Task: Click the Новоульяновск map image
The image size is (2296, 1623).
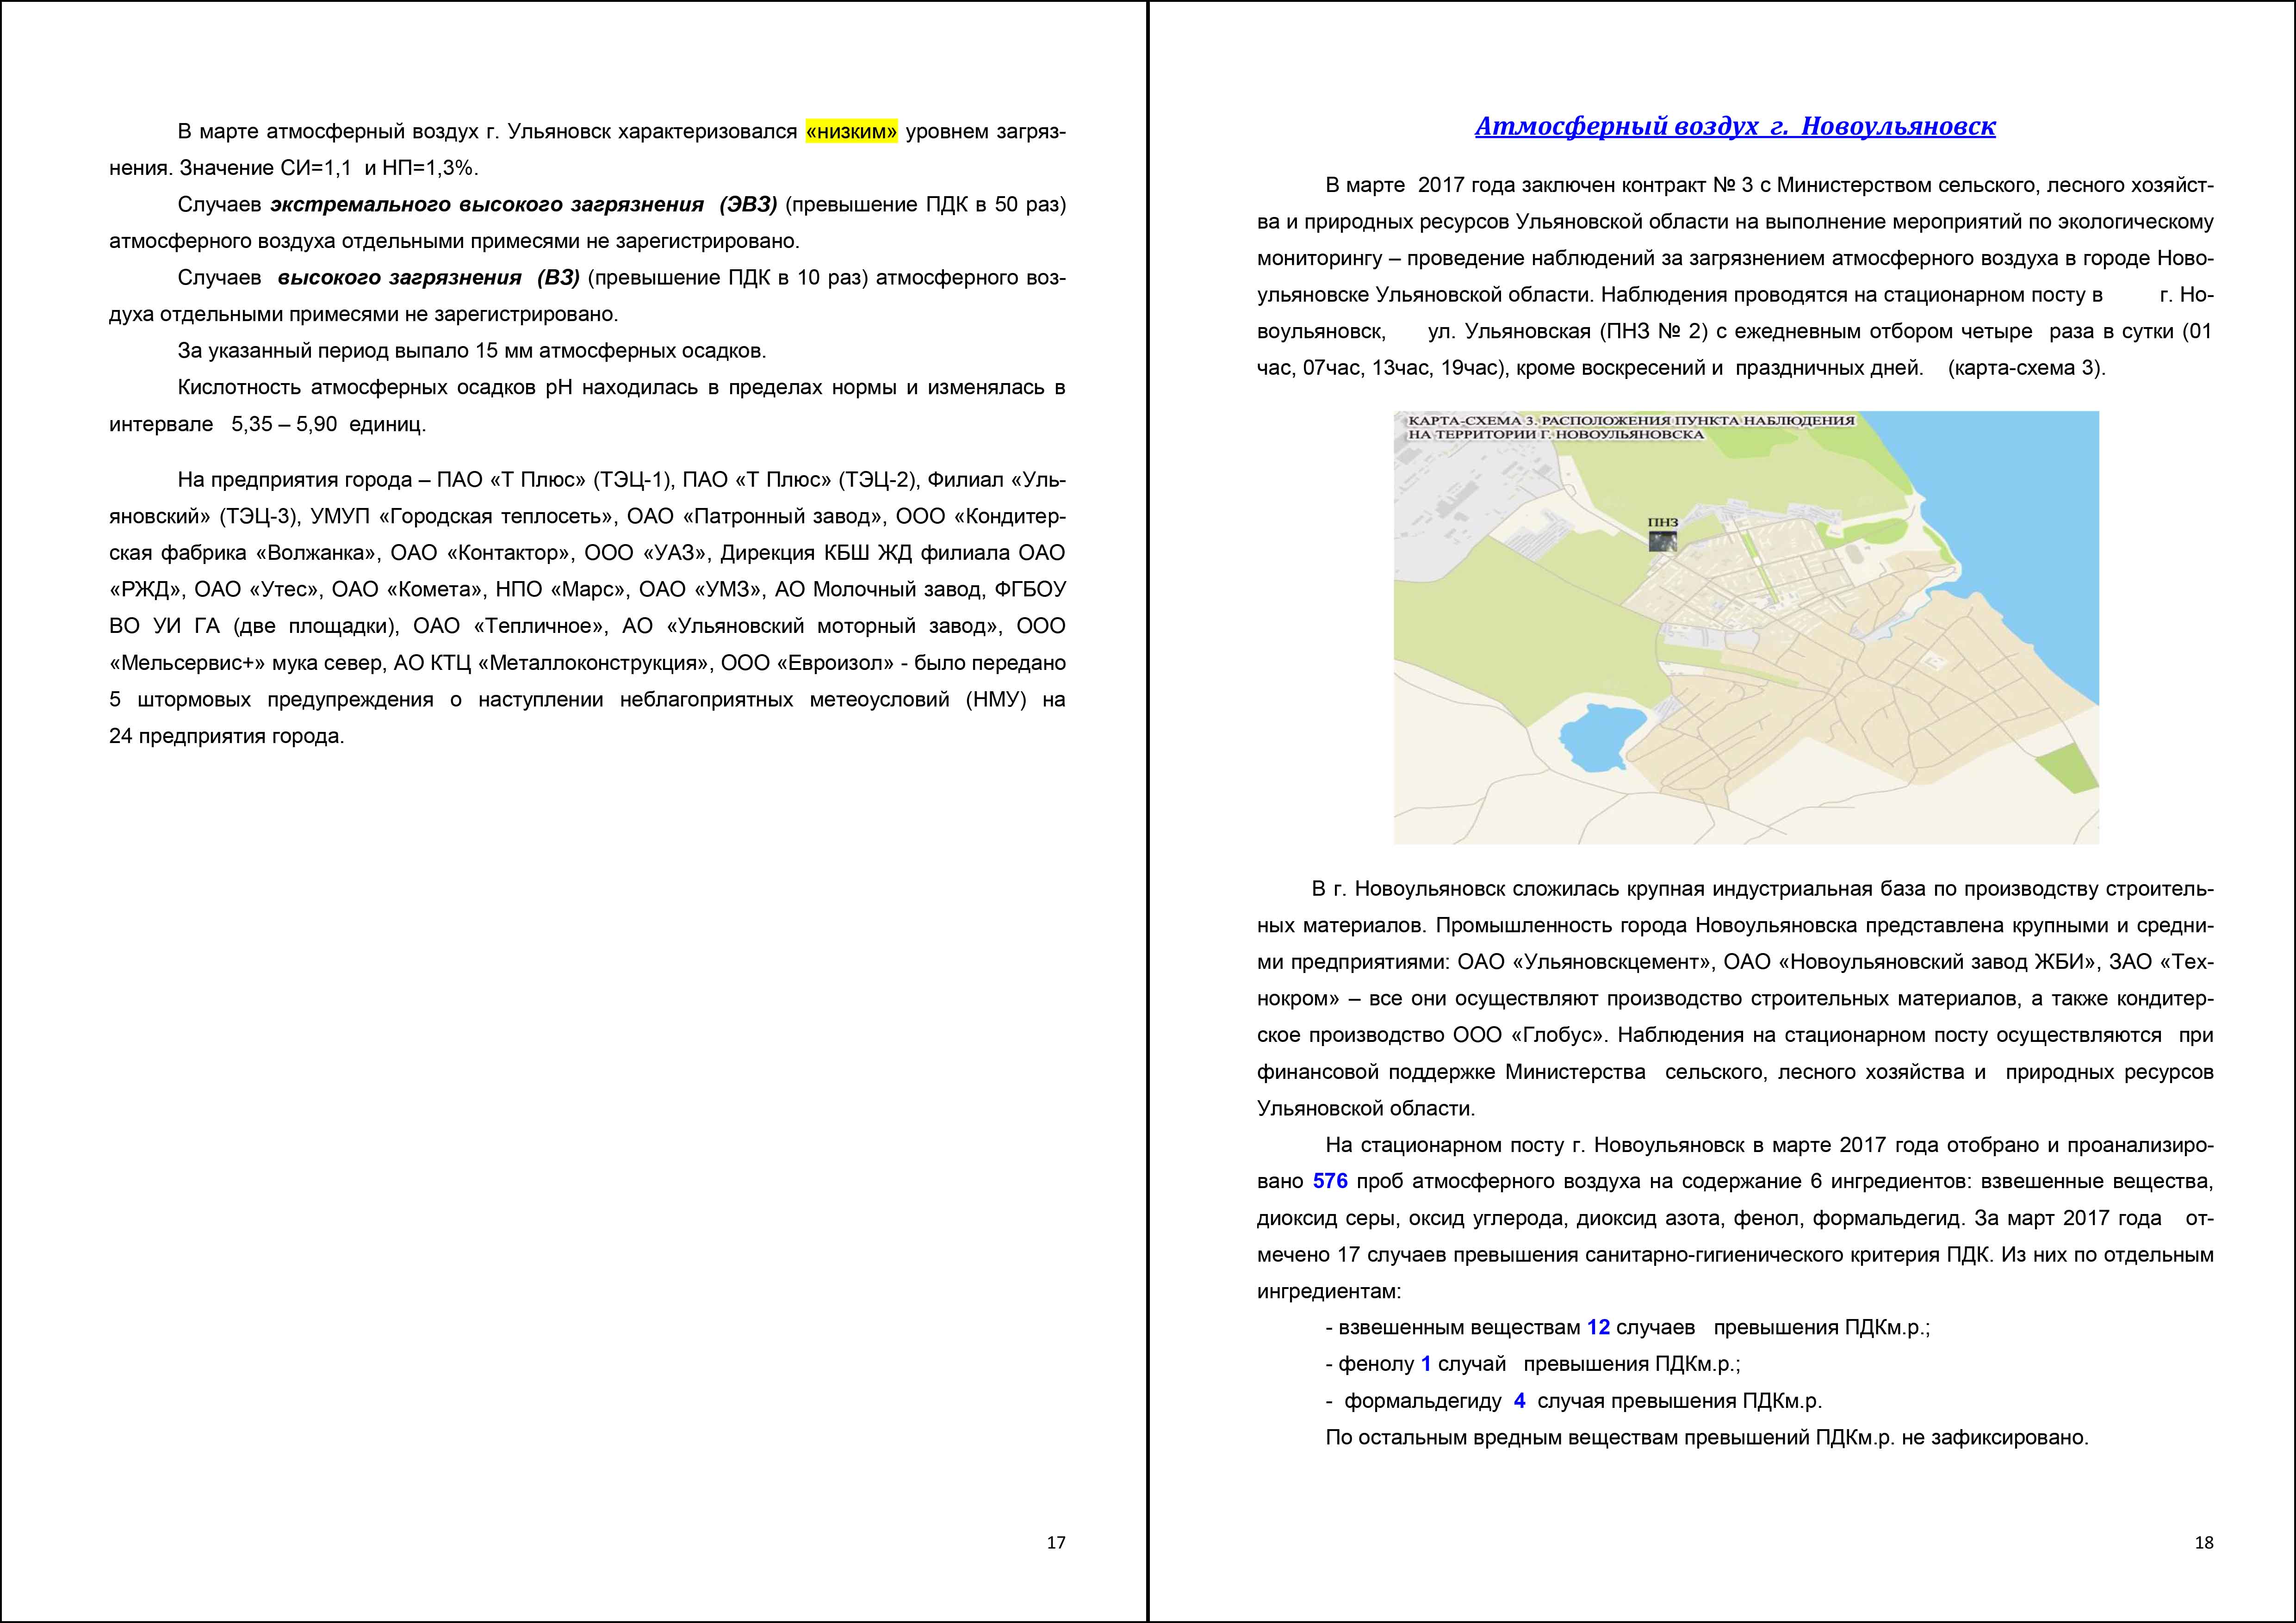Action: pyautogui.click(x=1746, y=627)
